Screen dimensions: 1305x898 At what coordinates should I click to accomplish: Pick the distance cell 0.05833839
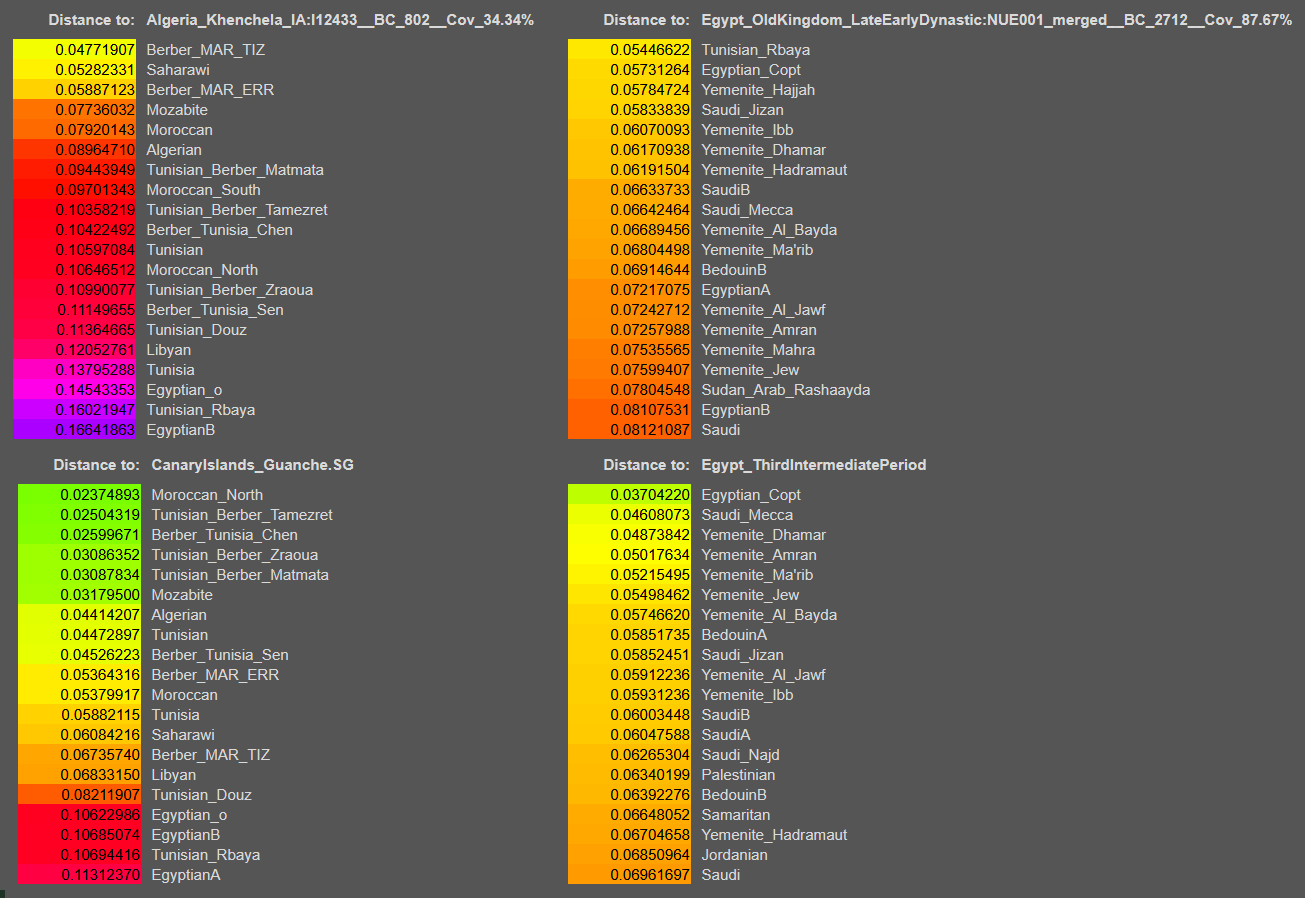pos(629,110)
